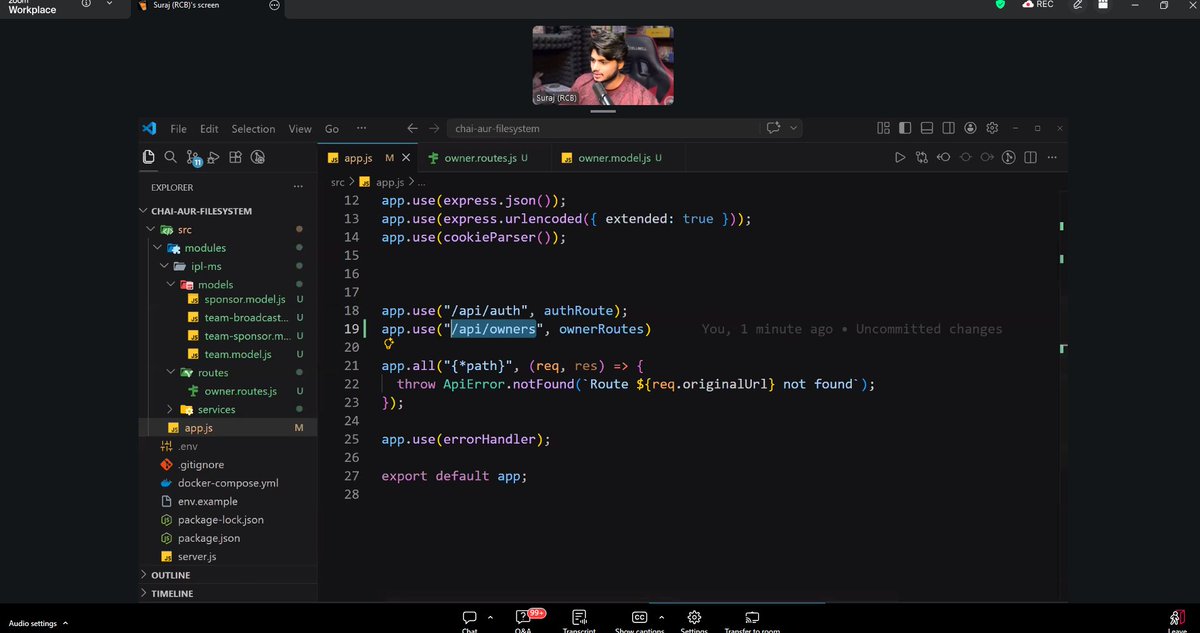Collapse the CHAI-AUR-FILESYSTEM root folder
This screenshot has height=633, width=1200.
143,211
